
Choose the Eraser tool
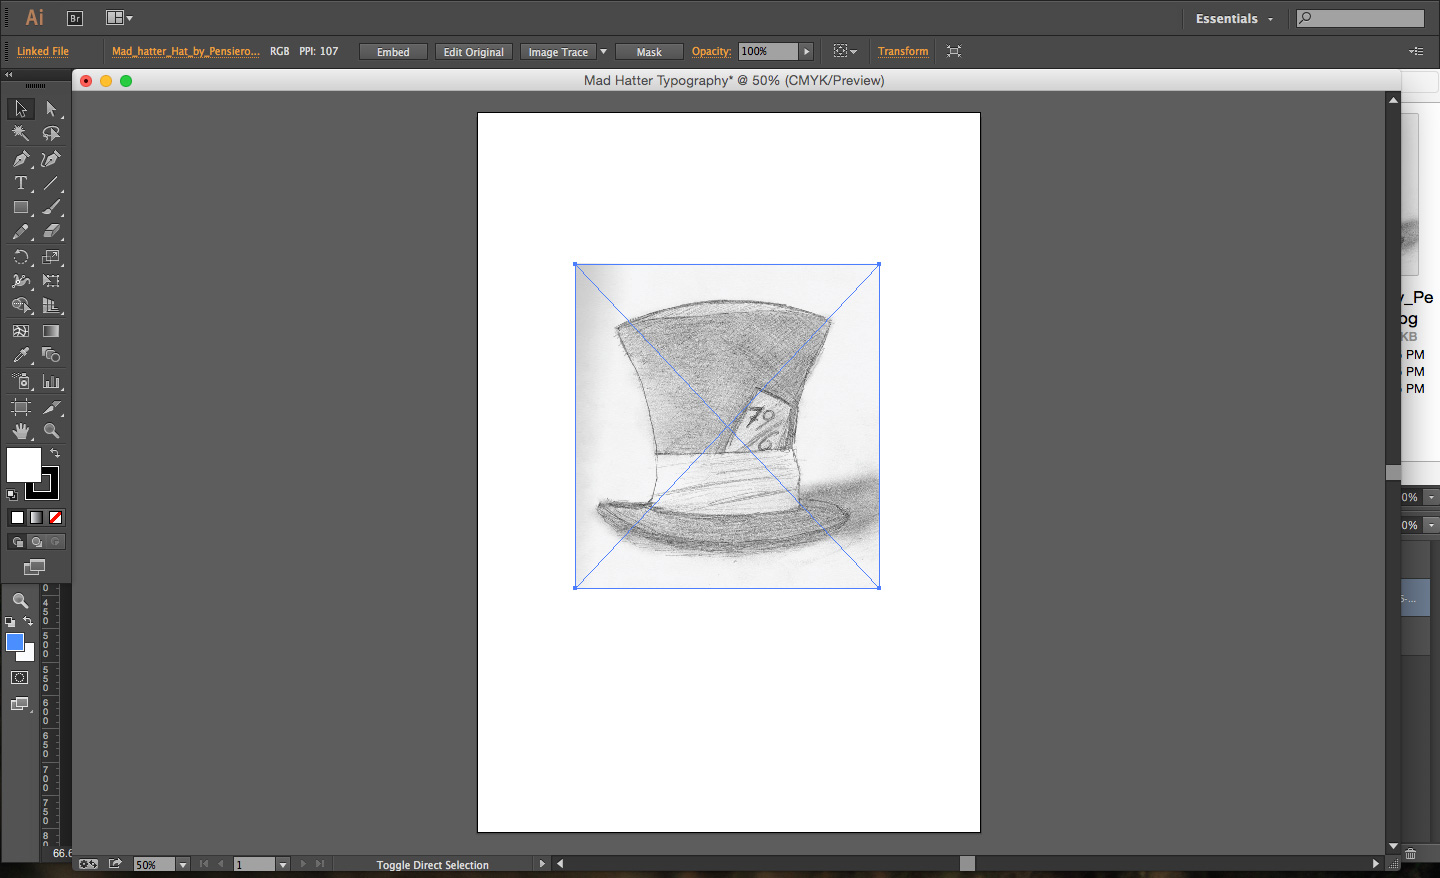pyautogui.click(x=51, y=231)
